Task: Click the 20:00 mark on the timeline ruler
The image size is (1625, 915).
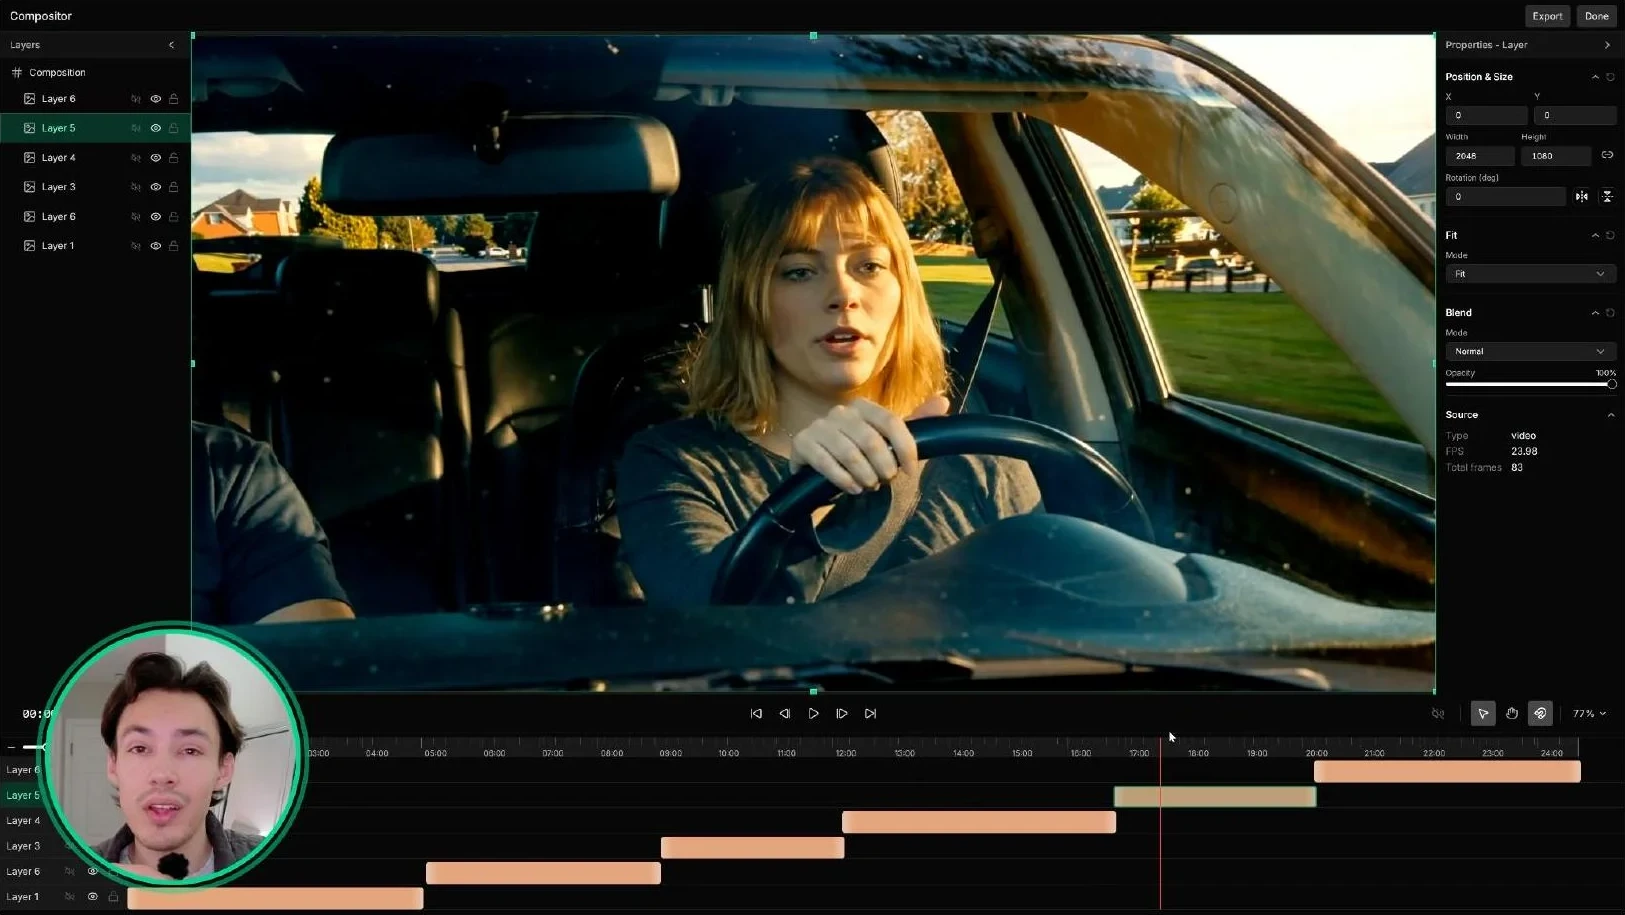Action: point(1316,753)
